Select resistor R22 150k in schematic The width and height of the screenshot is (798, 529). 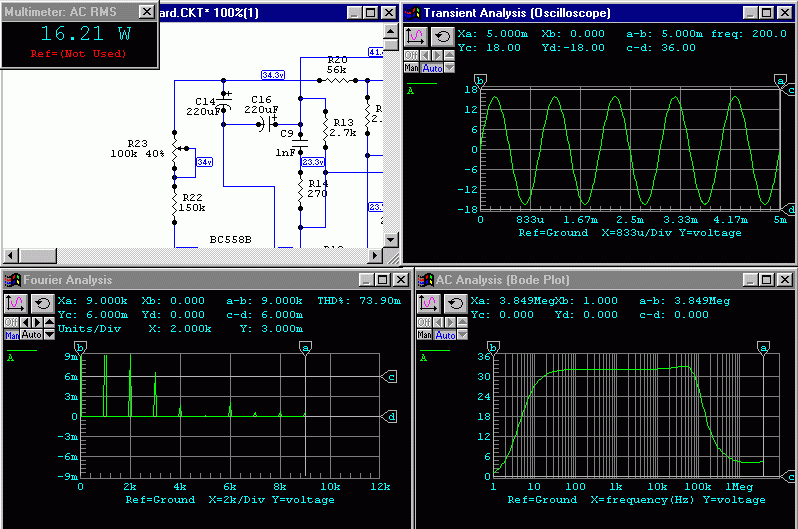tap(175, 203)
